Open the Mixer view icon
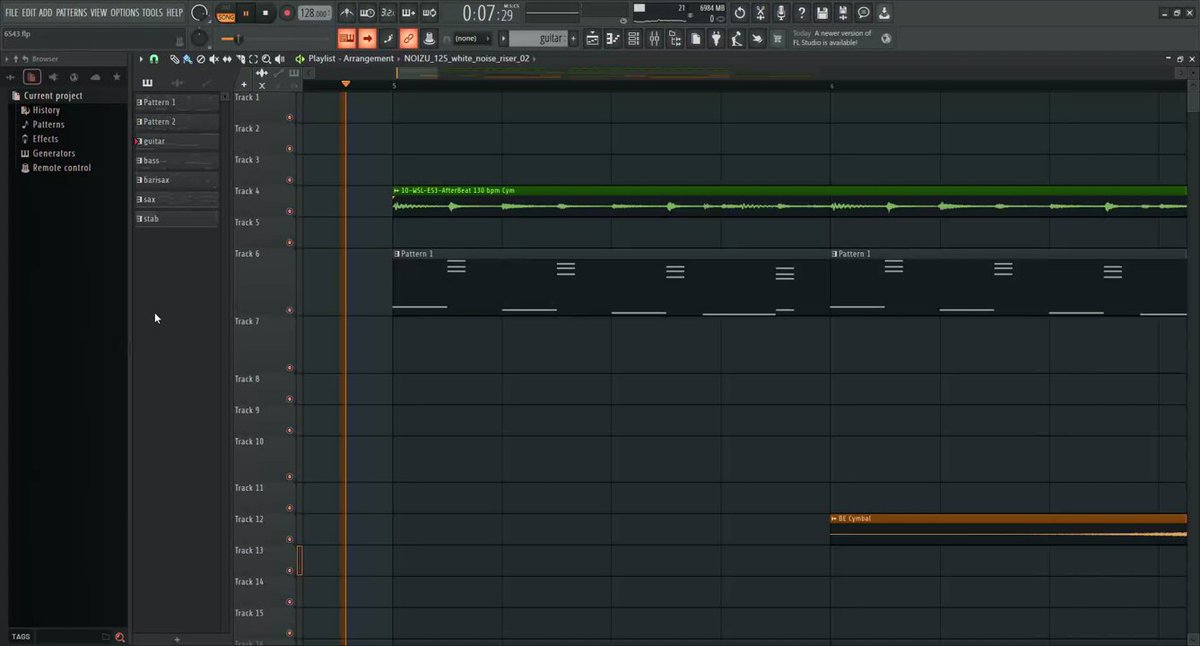Image resolution: width=1200 pixels, height=646 pixels. coord(654,39)
